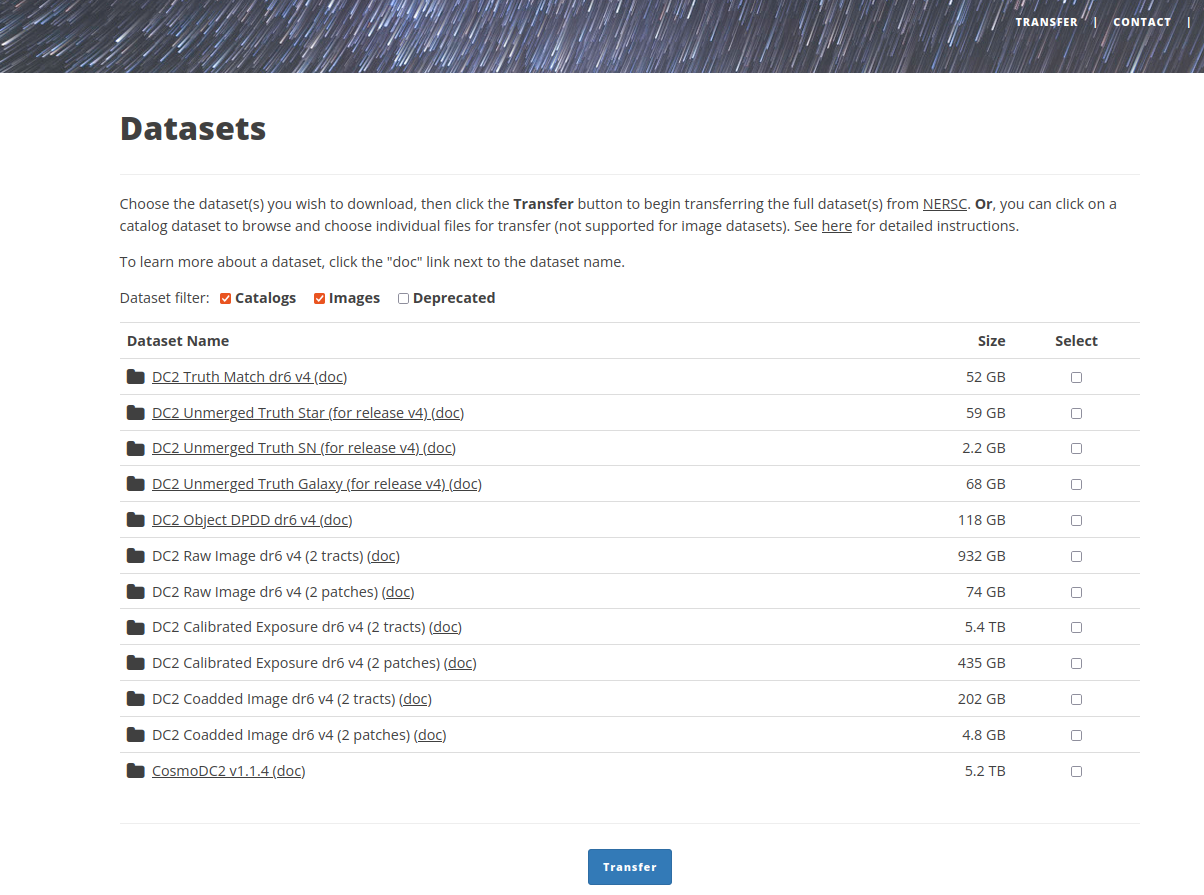Select Raw Image 2 tracts 932 GB checkbox

coord(1076,556)
